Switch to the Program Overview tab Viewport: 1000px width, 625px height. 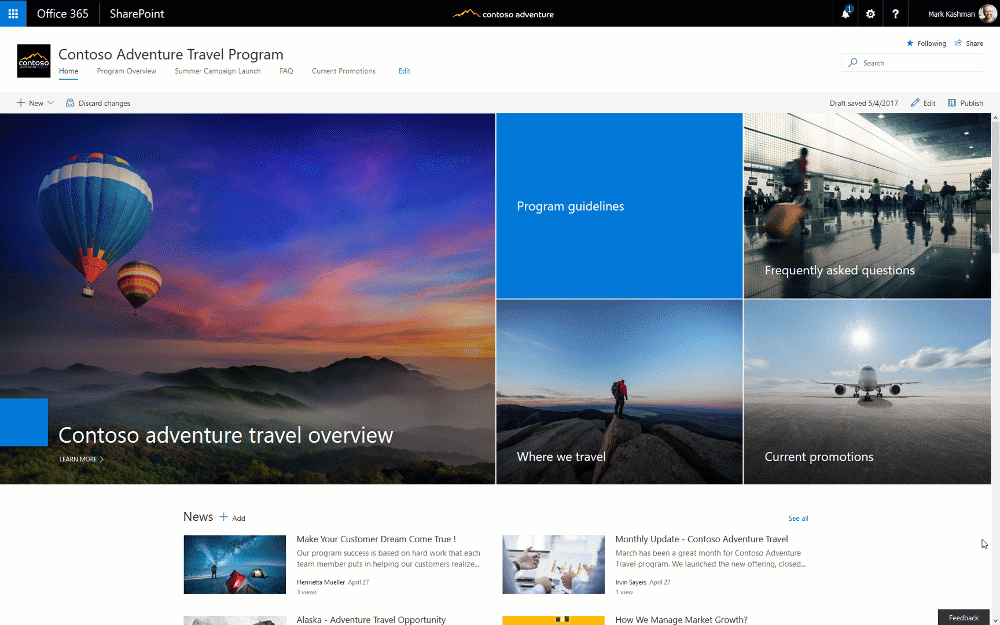126,71
